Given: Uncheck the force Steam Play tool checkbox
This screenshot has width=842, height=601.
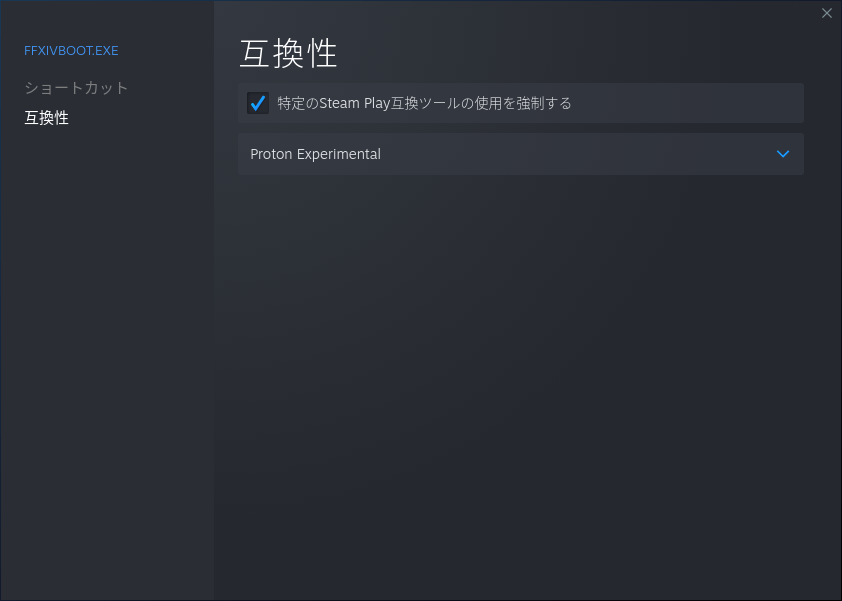Looking at the screenshot, I should point(258,103).
